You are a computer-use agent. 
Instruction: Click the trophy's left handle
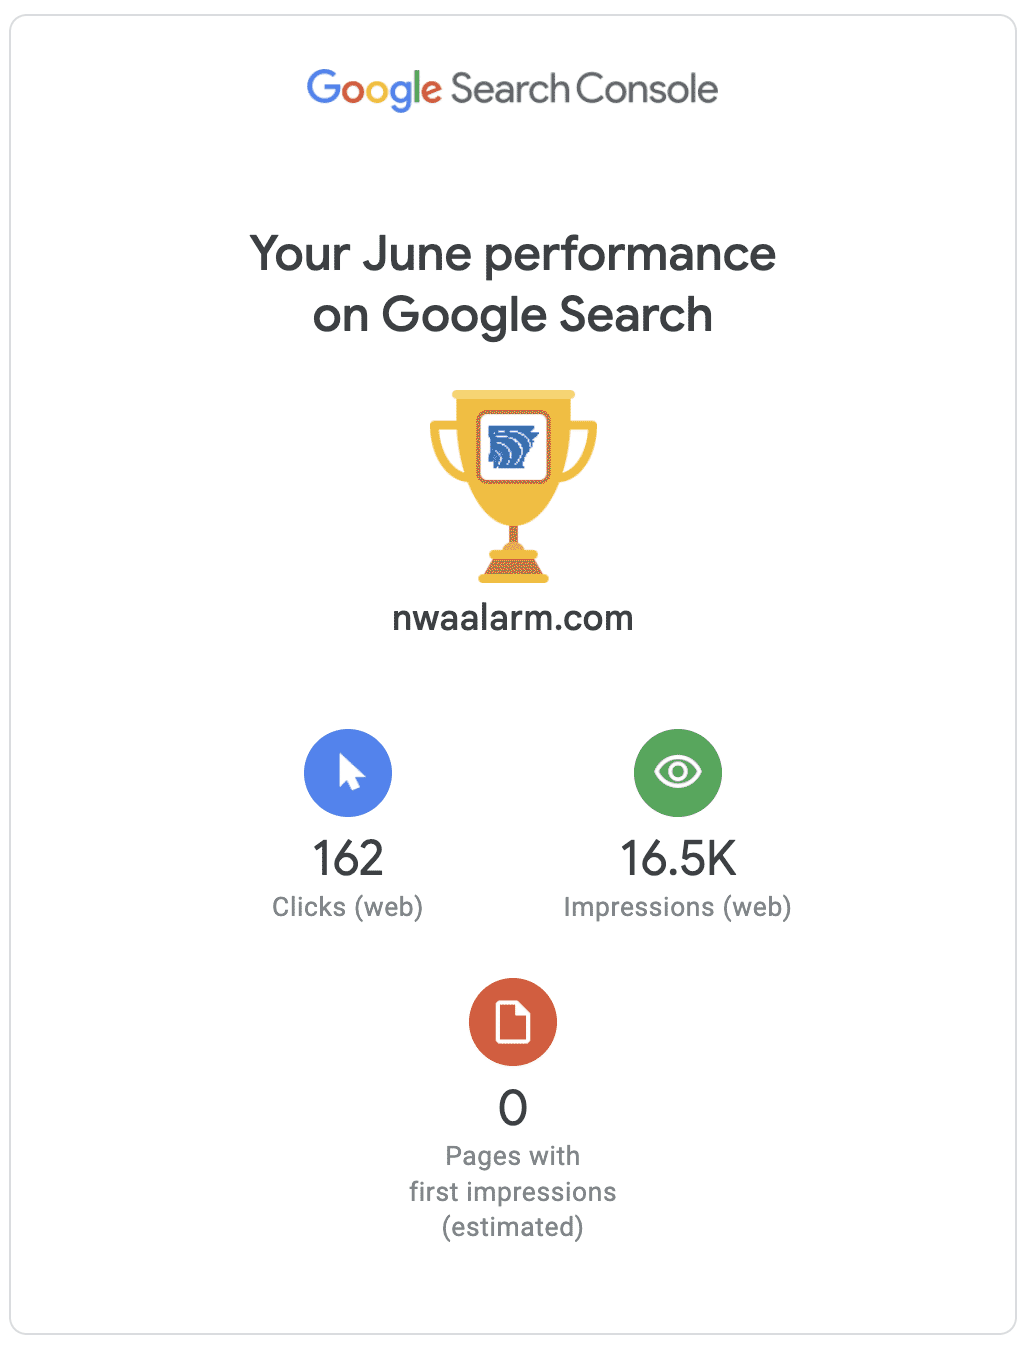[x=444, y=450]
